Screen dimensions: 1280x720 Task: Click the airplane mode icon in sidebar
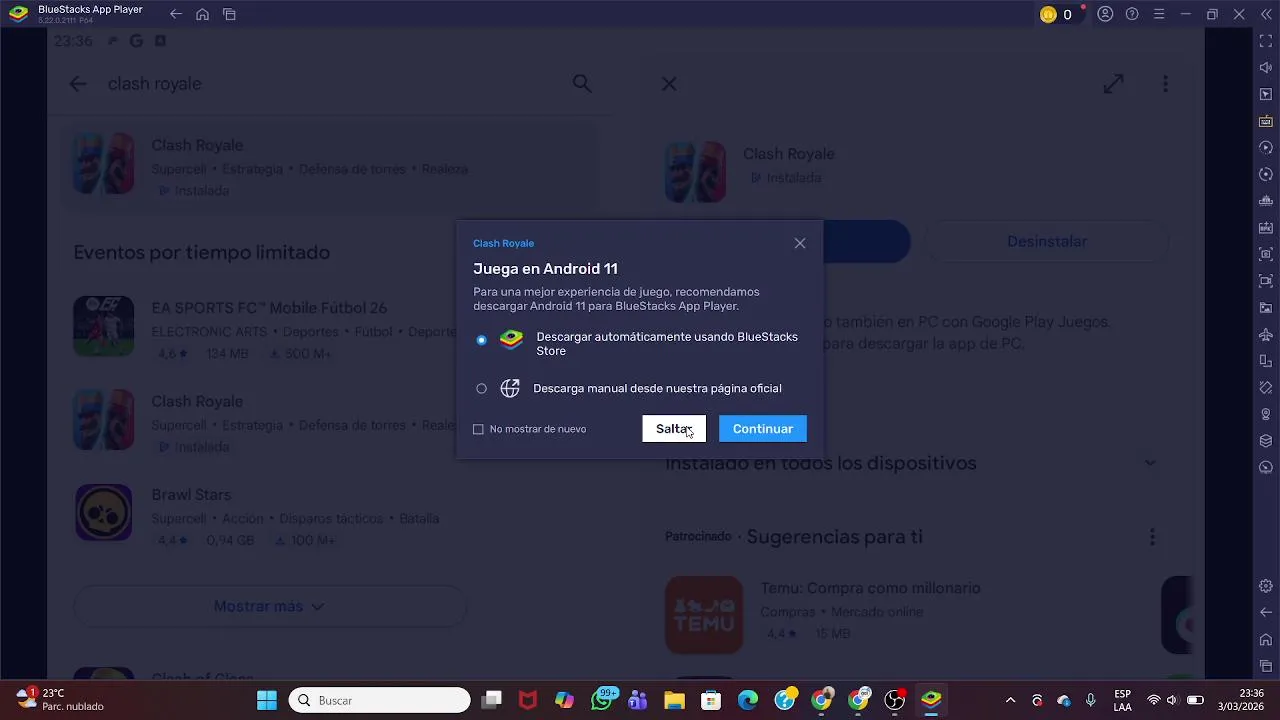pos(1266,334)
